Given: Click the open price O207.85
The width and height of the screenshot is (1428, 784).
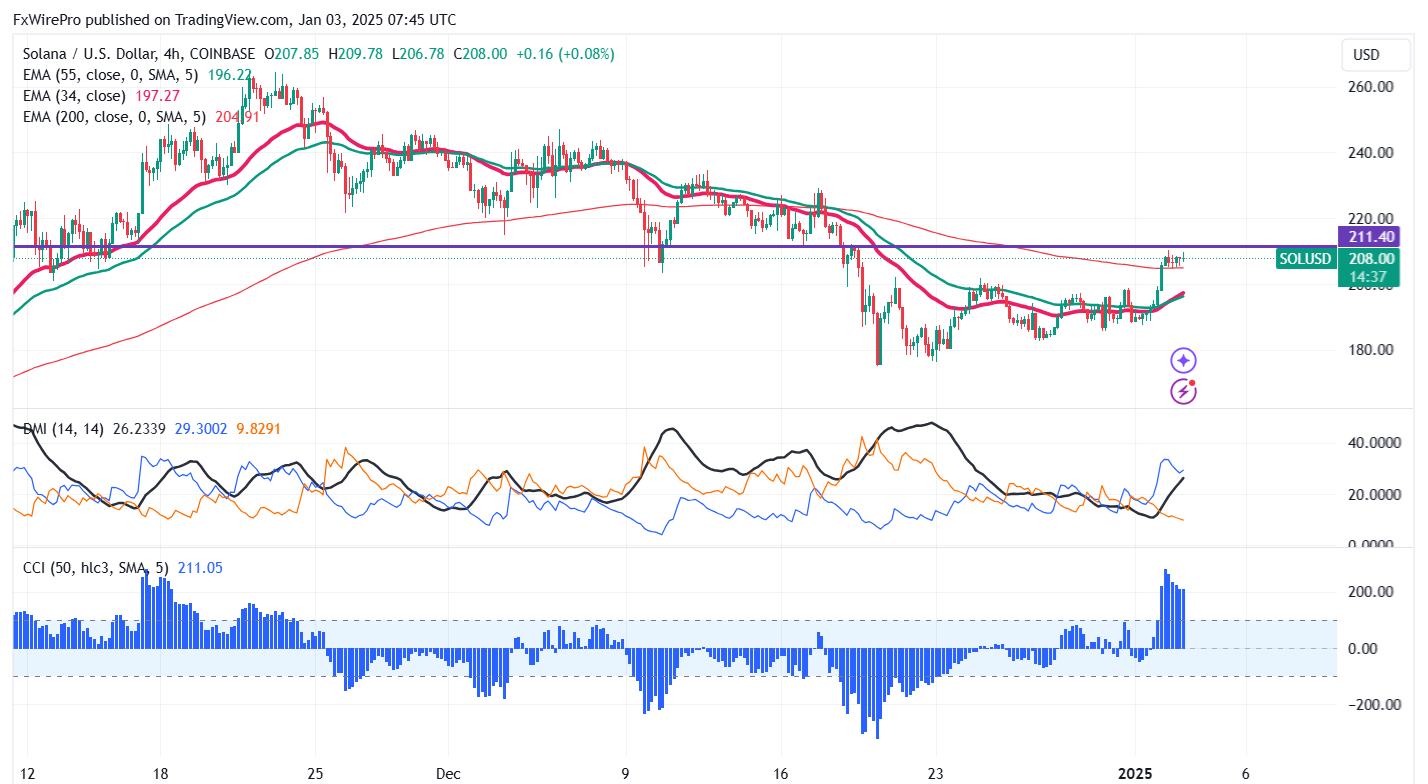Looking at the screenshot, I should [x=292, y=53].
